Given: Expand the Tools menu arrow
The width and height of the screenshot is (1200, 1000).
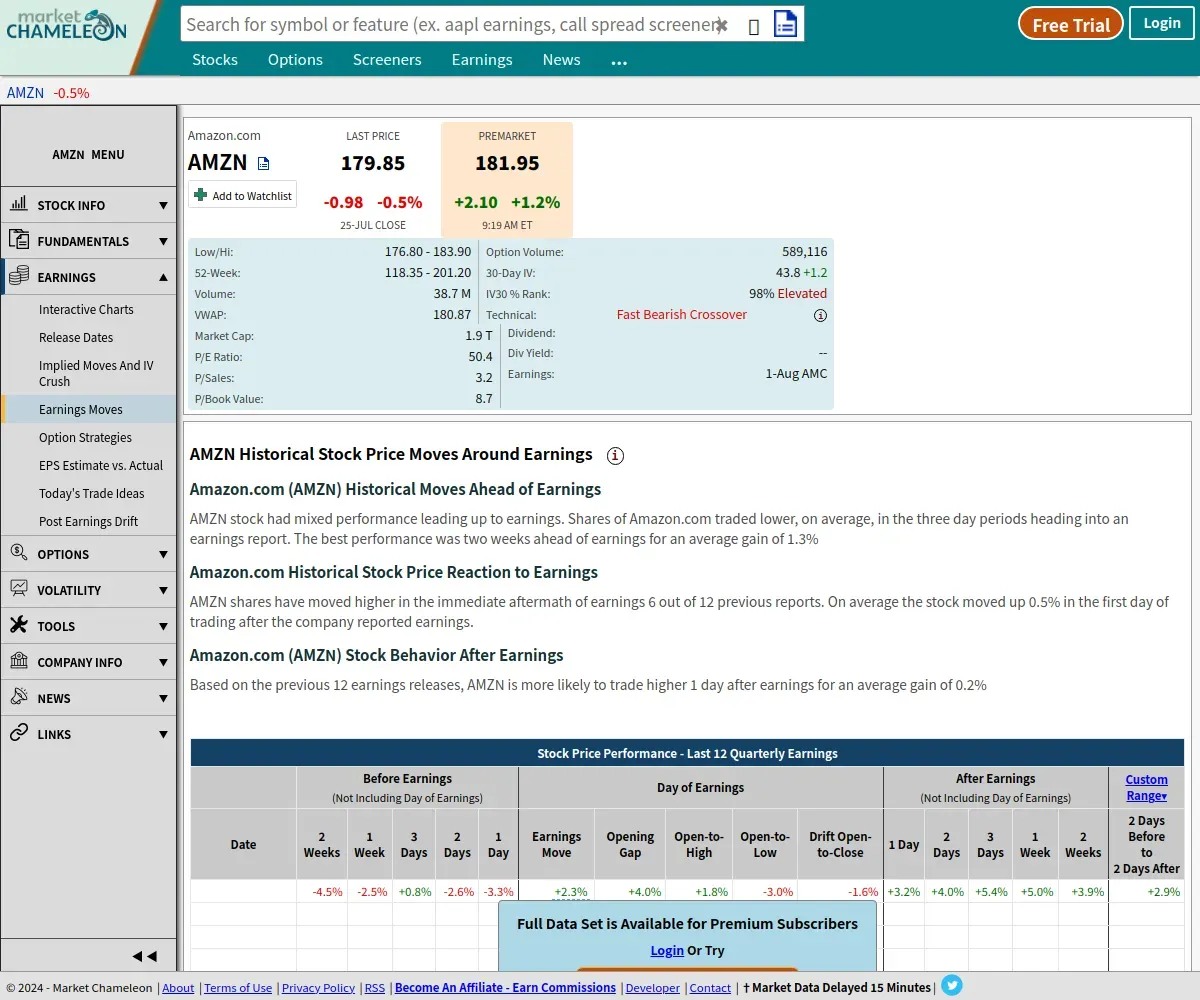Looking at the screenshot, I should (x=163, y=627).
